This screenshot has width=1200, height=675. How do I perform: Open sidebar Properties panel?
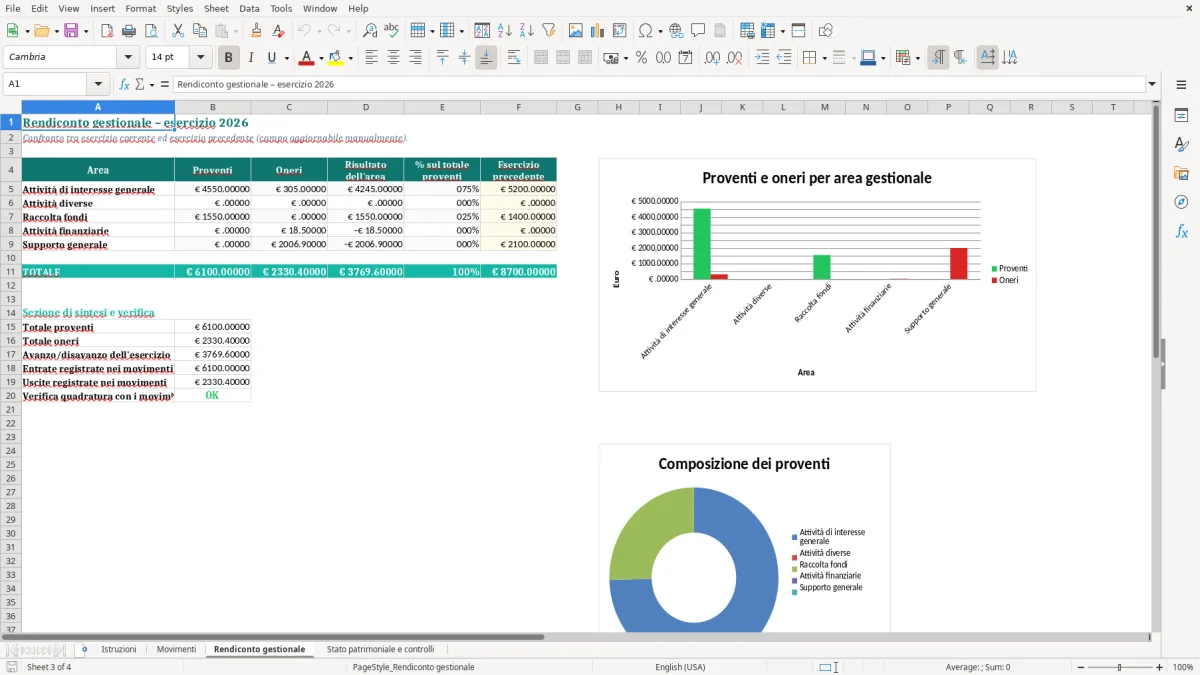click(x=1181, y=116)
